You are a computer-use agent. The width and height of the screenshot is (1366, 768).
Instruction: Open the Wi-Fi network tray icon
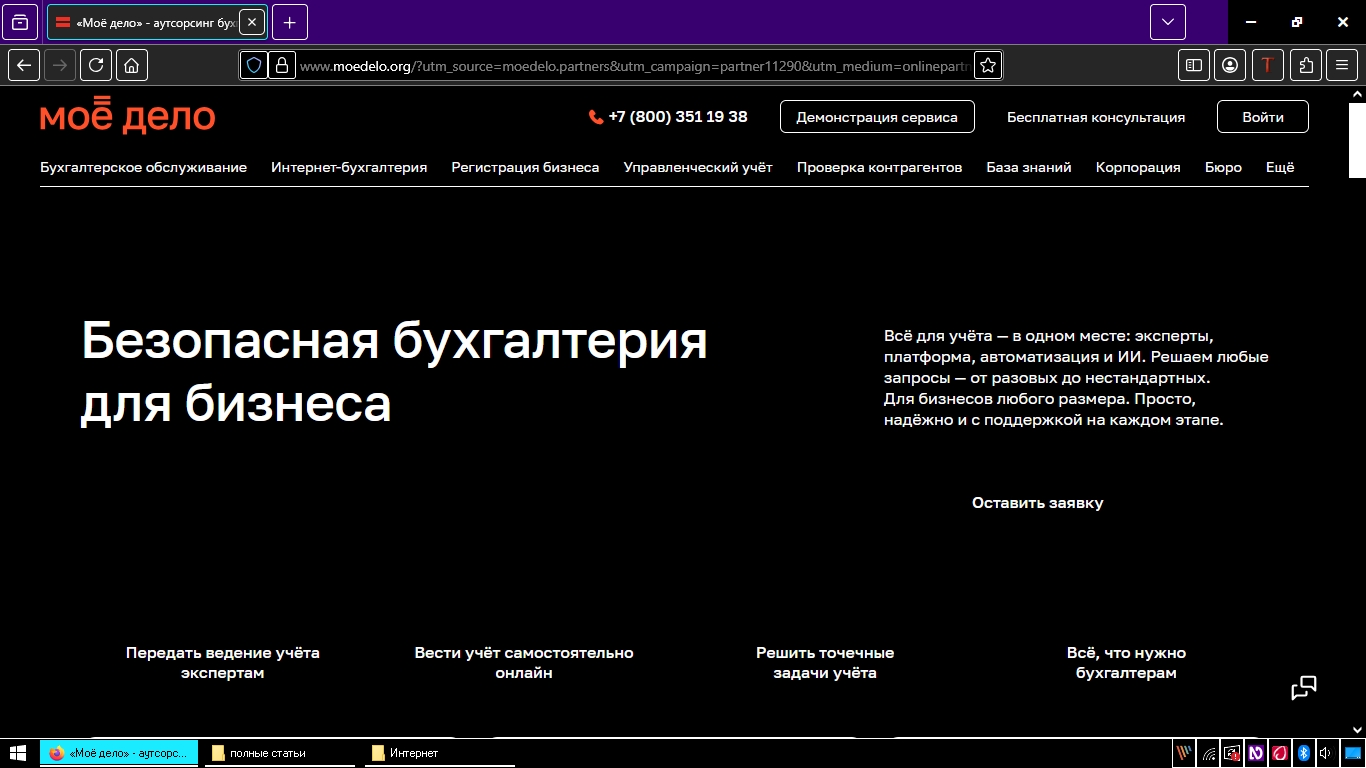[x=1209, y=753]
